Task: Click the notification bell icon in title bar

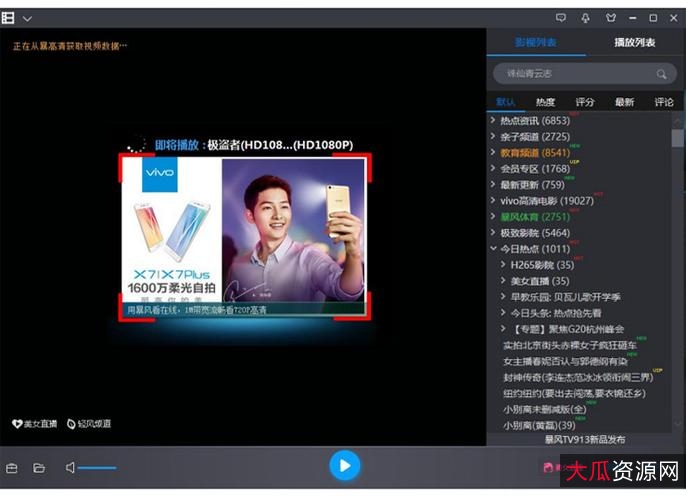Action: click(x=585, y=18)
